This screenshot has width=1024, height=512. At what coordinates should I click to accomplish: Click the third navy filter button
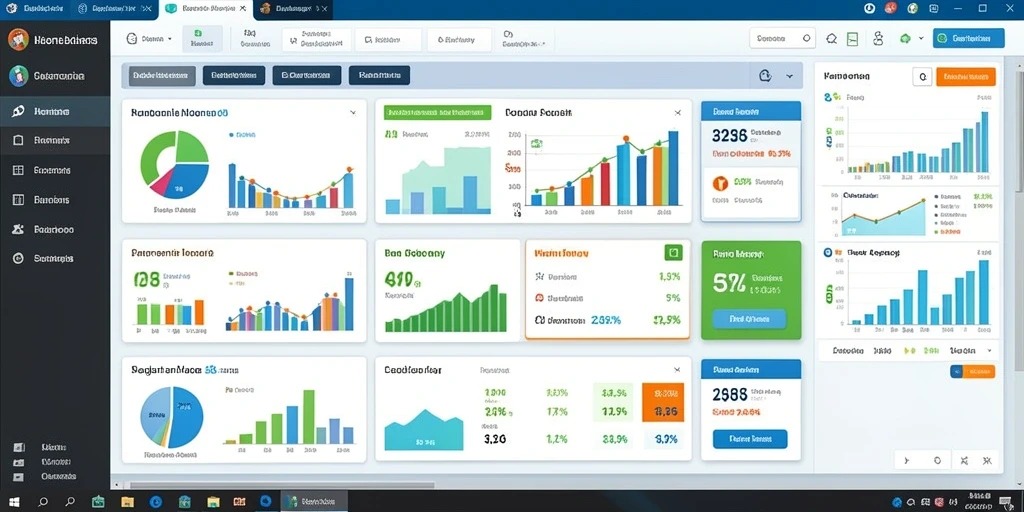(306, 75)
